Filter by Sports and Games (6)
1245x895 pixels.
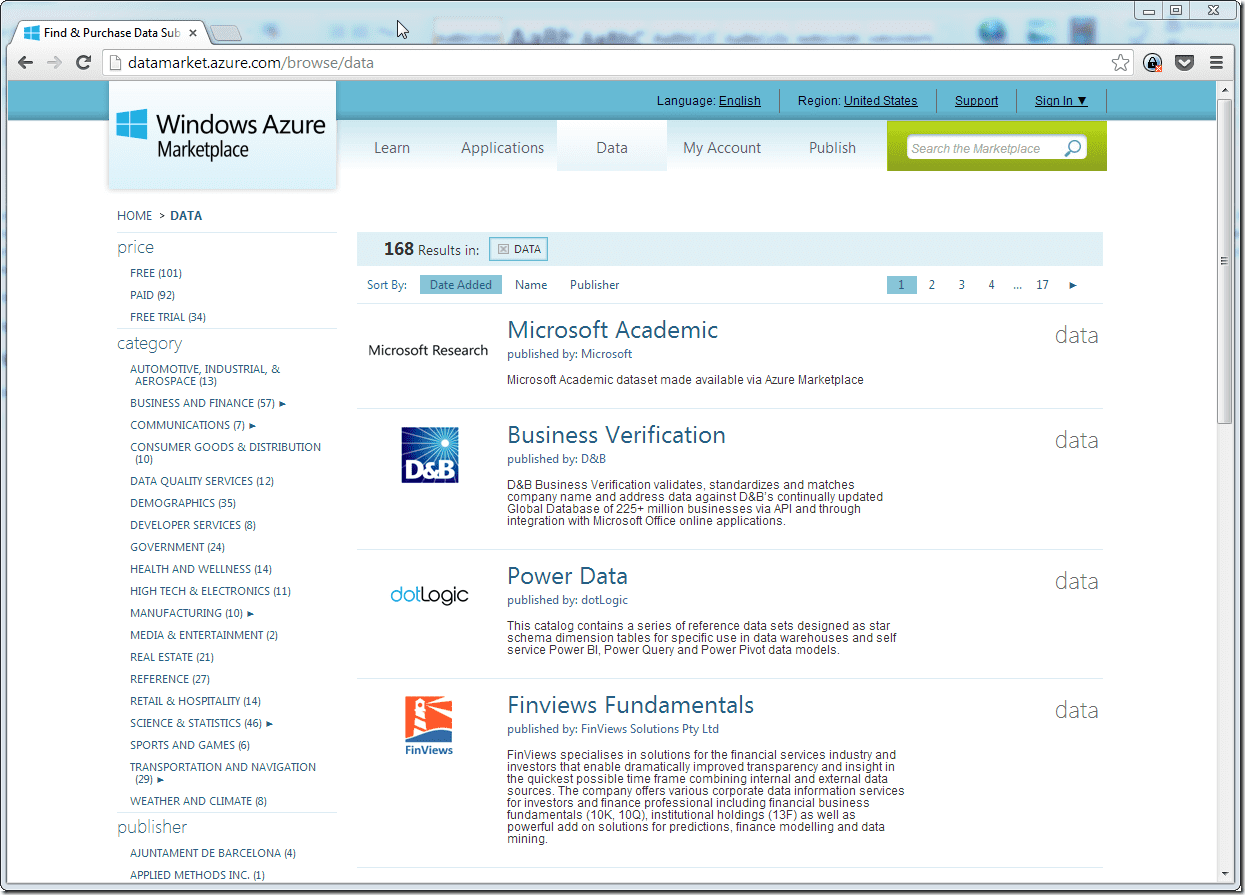(190, 745)
